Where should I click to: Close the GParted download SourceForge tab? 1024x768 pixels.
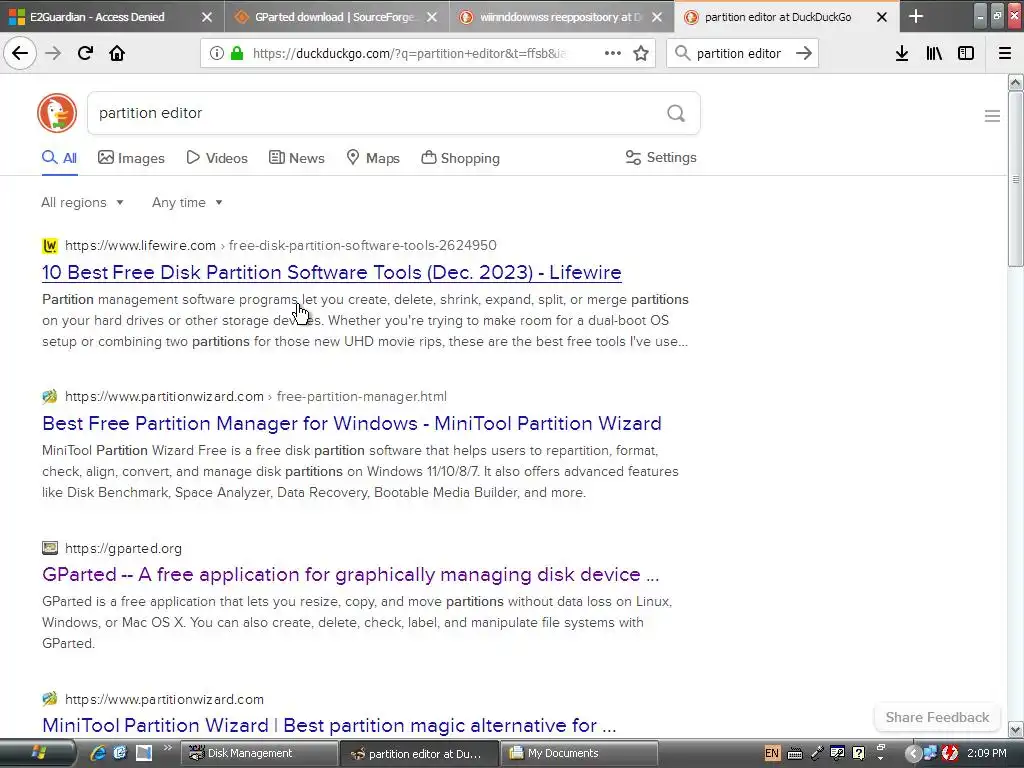tap(432, 17)
